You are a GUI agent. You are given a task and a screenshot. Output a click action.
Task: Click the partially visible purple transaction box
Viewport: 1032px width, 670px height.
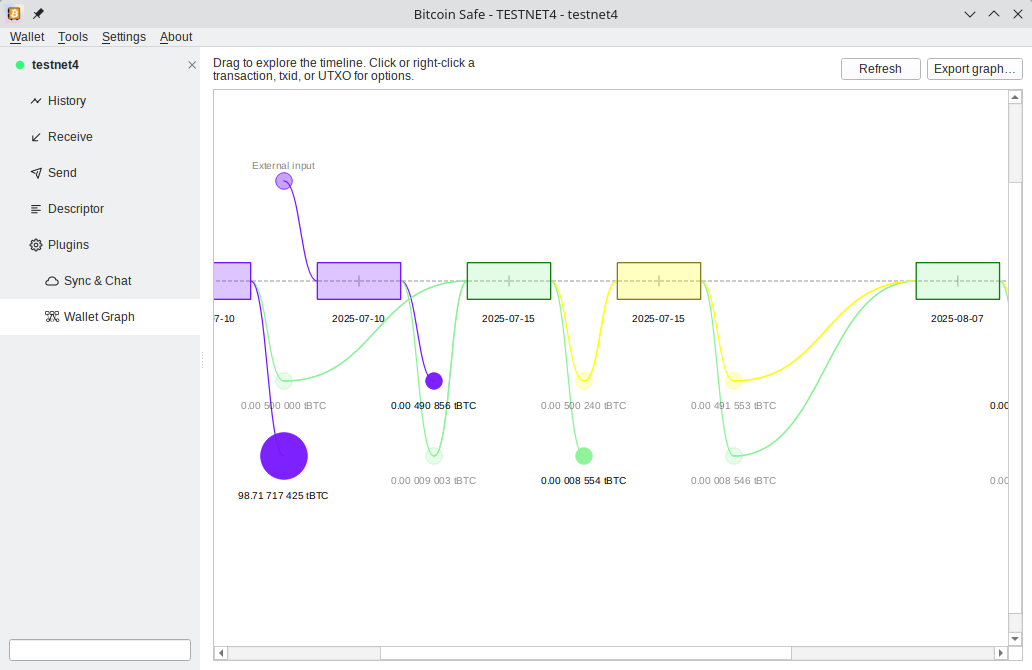coord(232,281)
